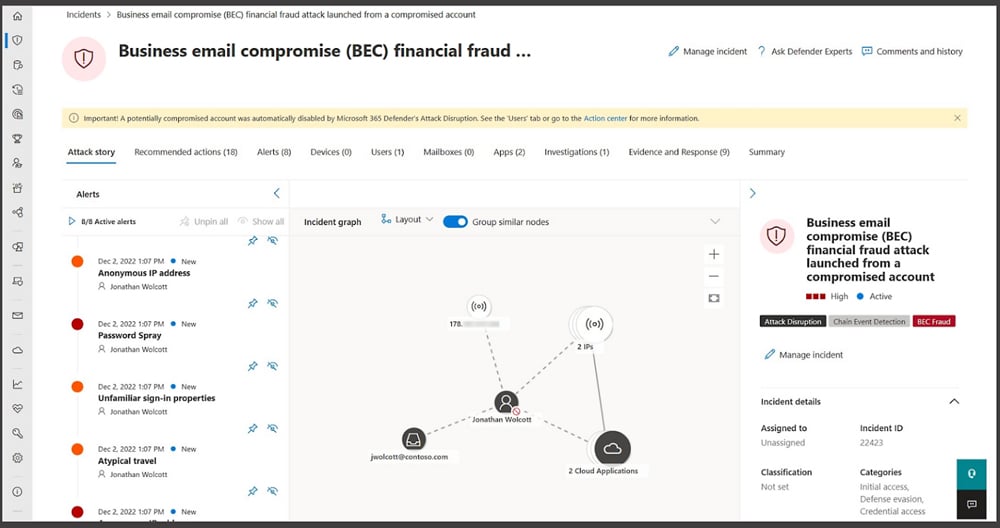1000x528 pixels.
Task: Click the zoom in plus icon on graph
Action: (713, 254)
